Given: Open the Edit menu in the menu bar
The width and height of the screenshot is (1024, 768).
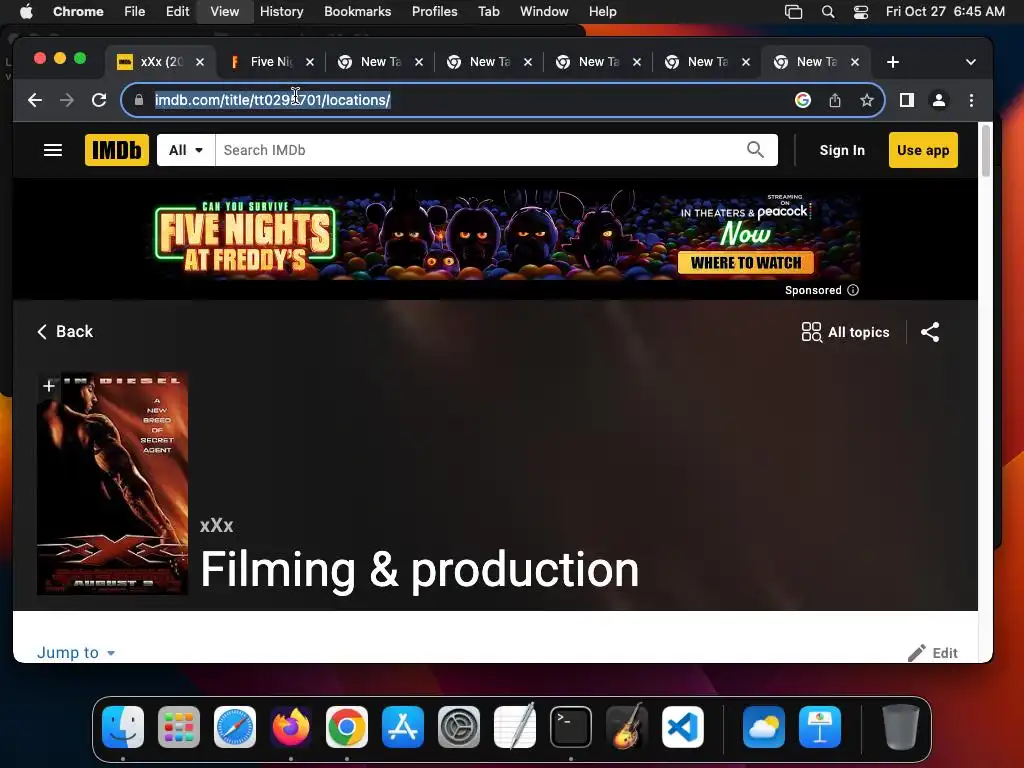Looking at the screenshot, I should click(177, 12).
